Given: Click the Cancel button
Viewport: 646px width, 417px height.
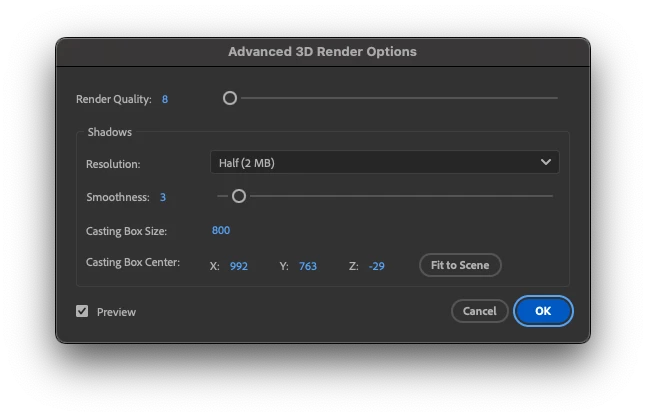Looking at the screenshot, I should pos(480,311).
